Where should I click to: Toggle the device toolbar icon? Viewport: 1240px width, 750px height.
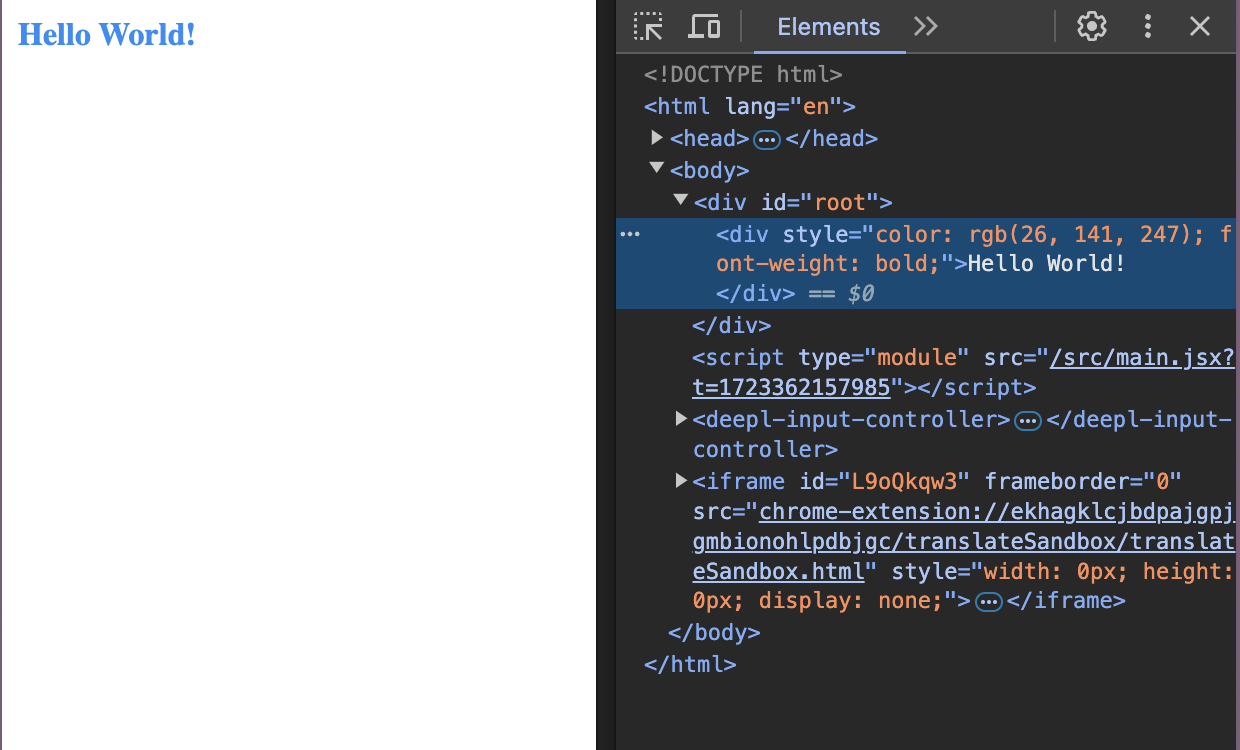coord(704,26)
